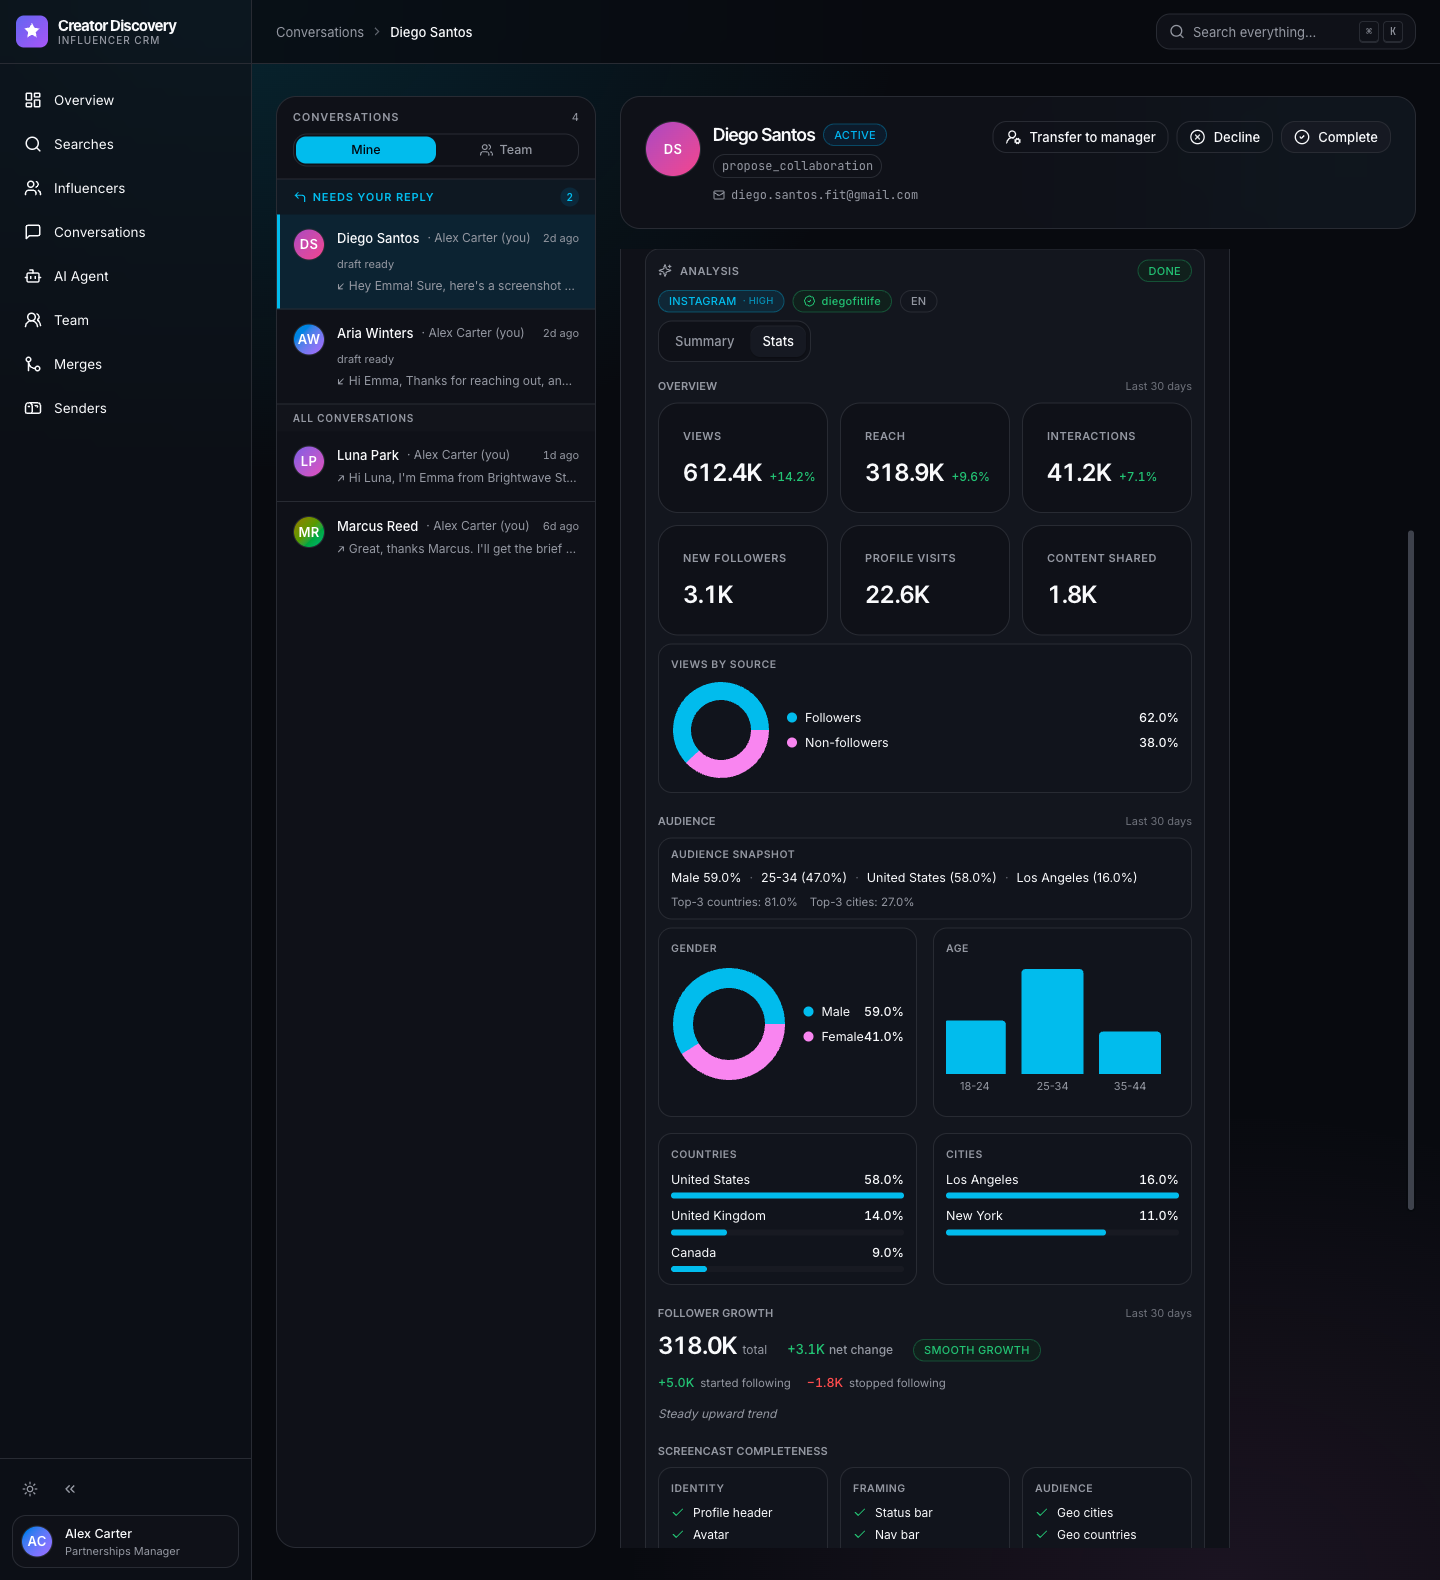The image size is (1440, 1580).
Task: Open Searches via the magnifier icon
Action: [x=33, y=144]
